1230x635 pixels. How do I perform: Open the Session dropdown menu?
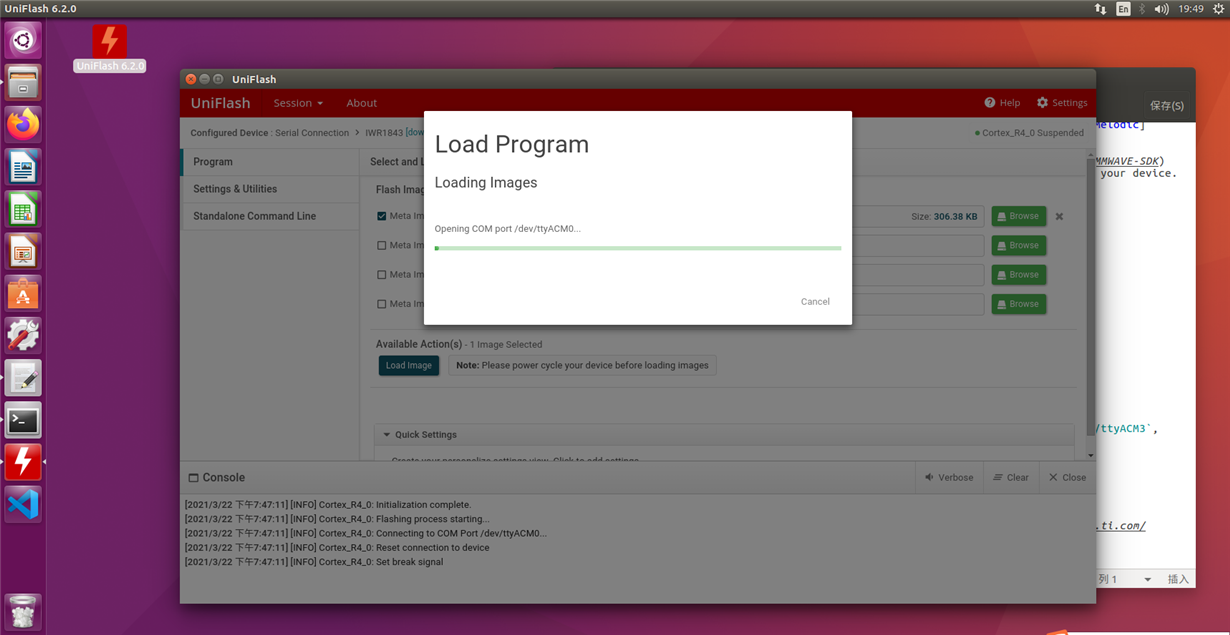[298, 103]
